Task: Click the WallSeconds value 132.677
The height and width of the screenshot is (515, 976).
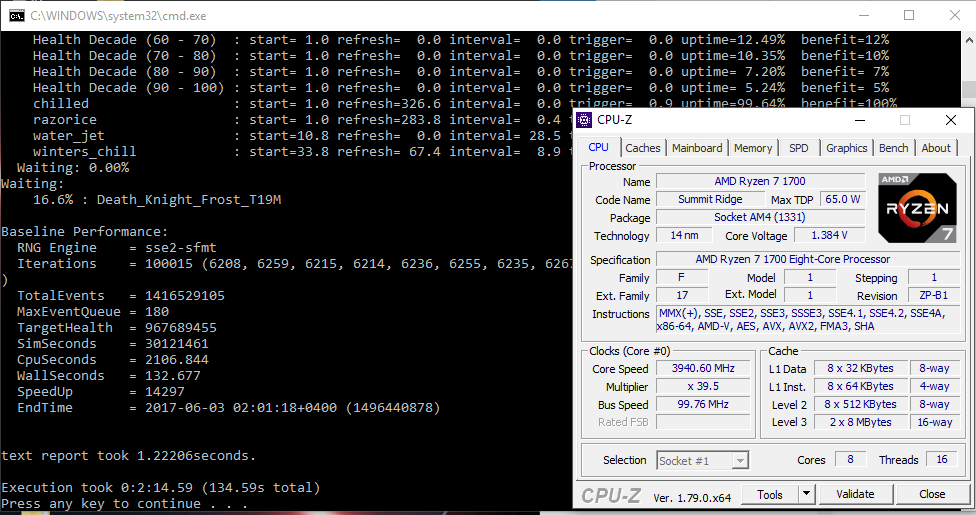Action: 173,376
